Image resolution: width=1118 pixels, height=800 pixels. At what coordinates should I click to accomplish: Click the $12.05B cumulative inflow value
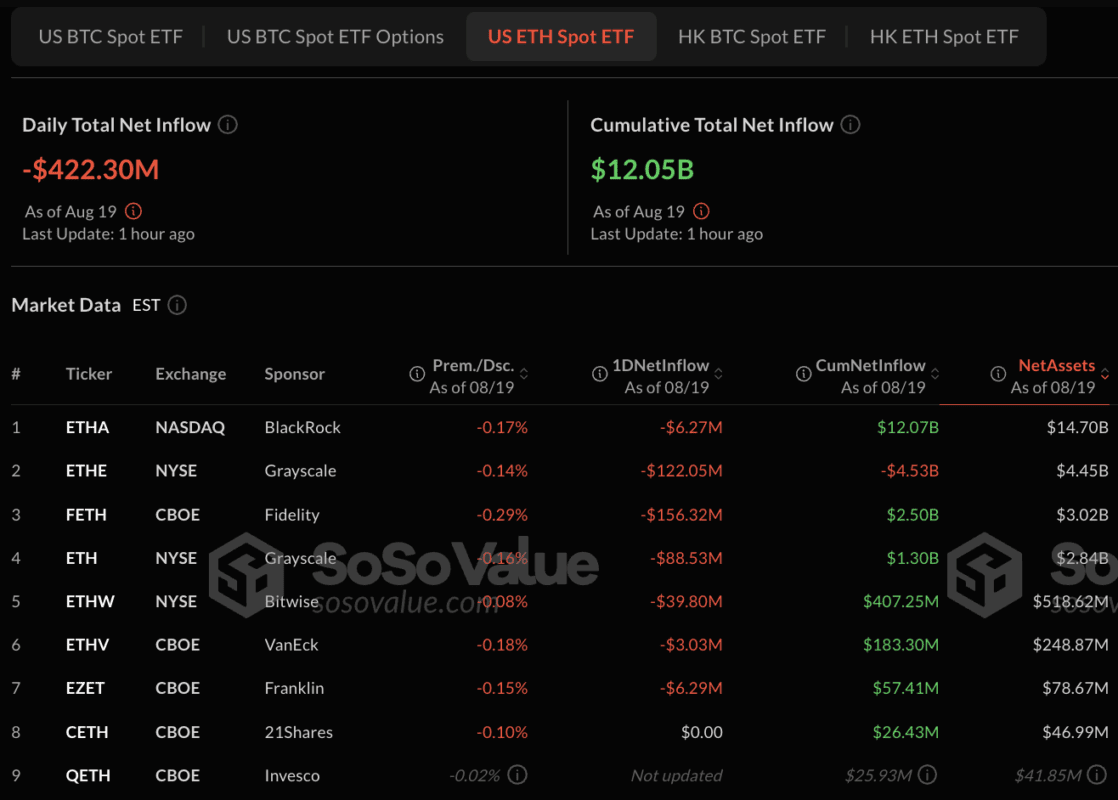tap(642, 170)
